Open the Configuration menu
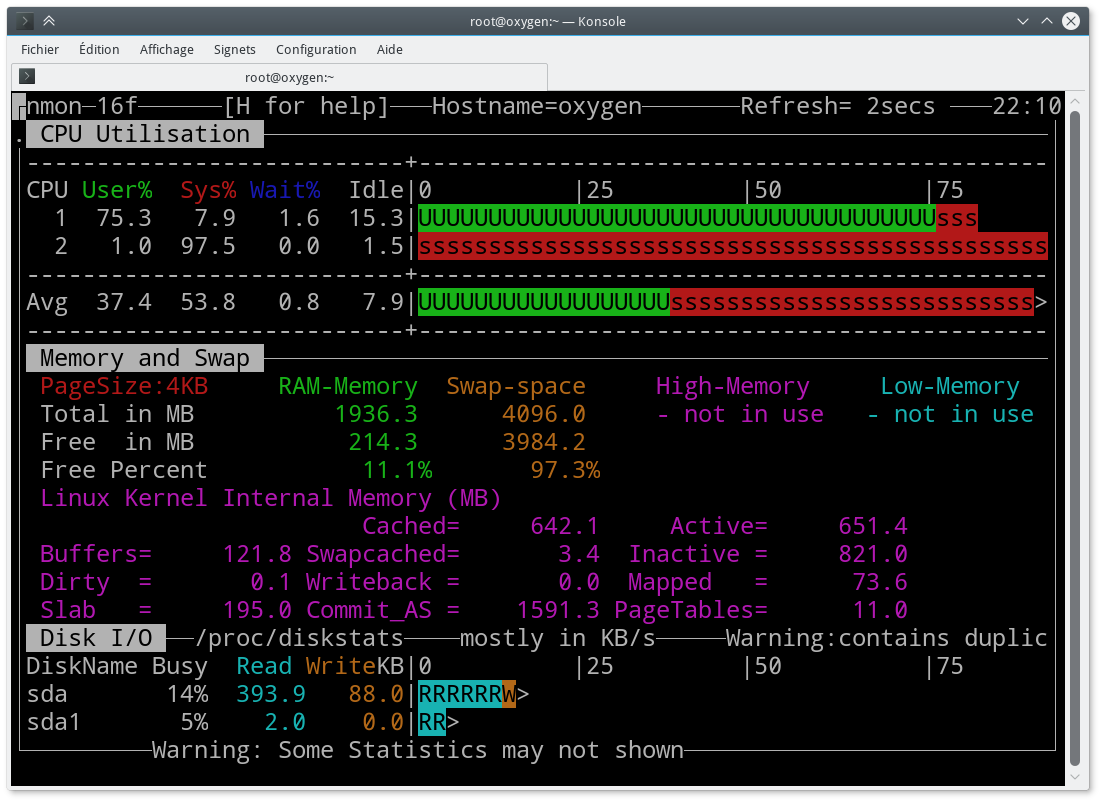 click(316, 49)
